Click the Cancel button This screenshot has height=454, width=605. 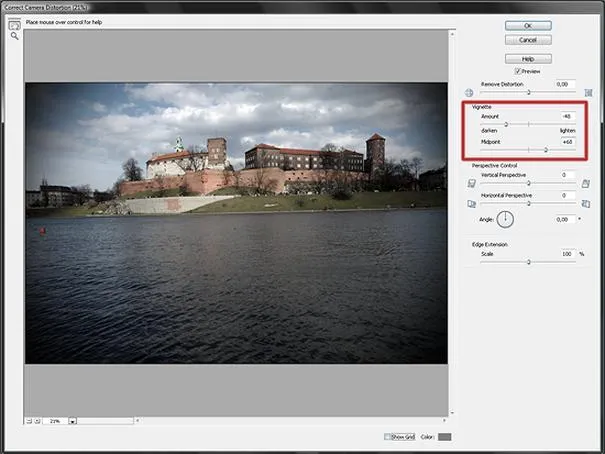tap(528, 40)
